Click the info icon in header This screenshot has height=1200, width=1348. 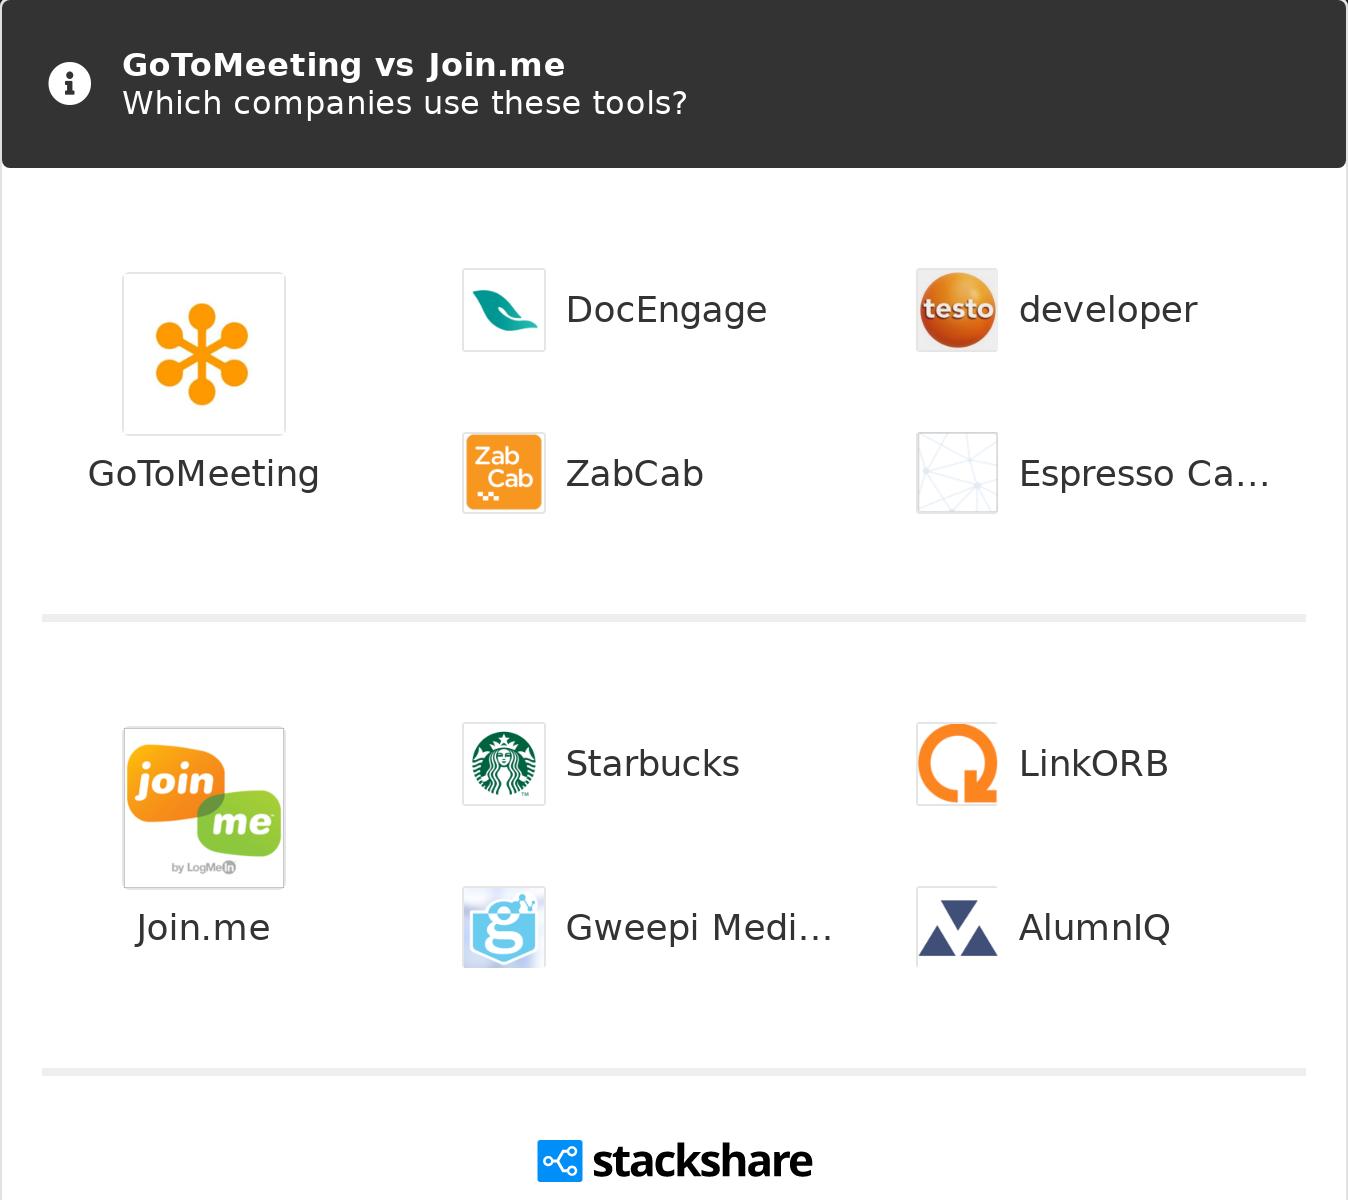click(x=70, y=84)
